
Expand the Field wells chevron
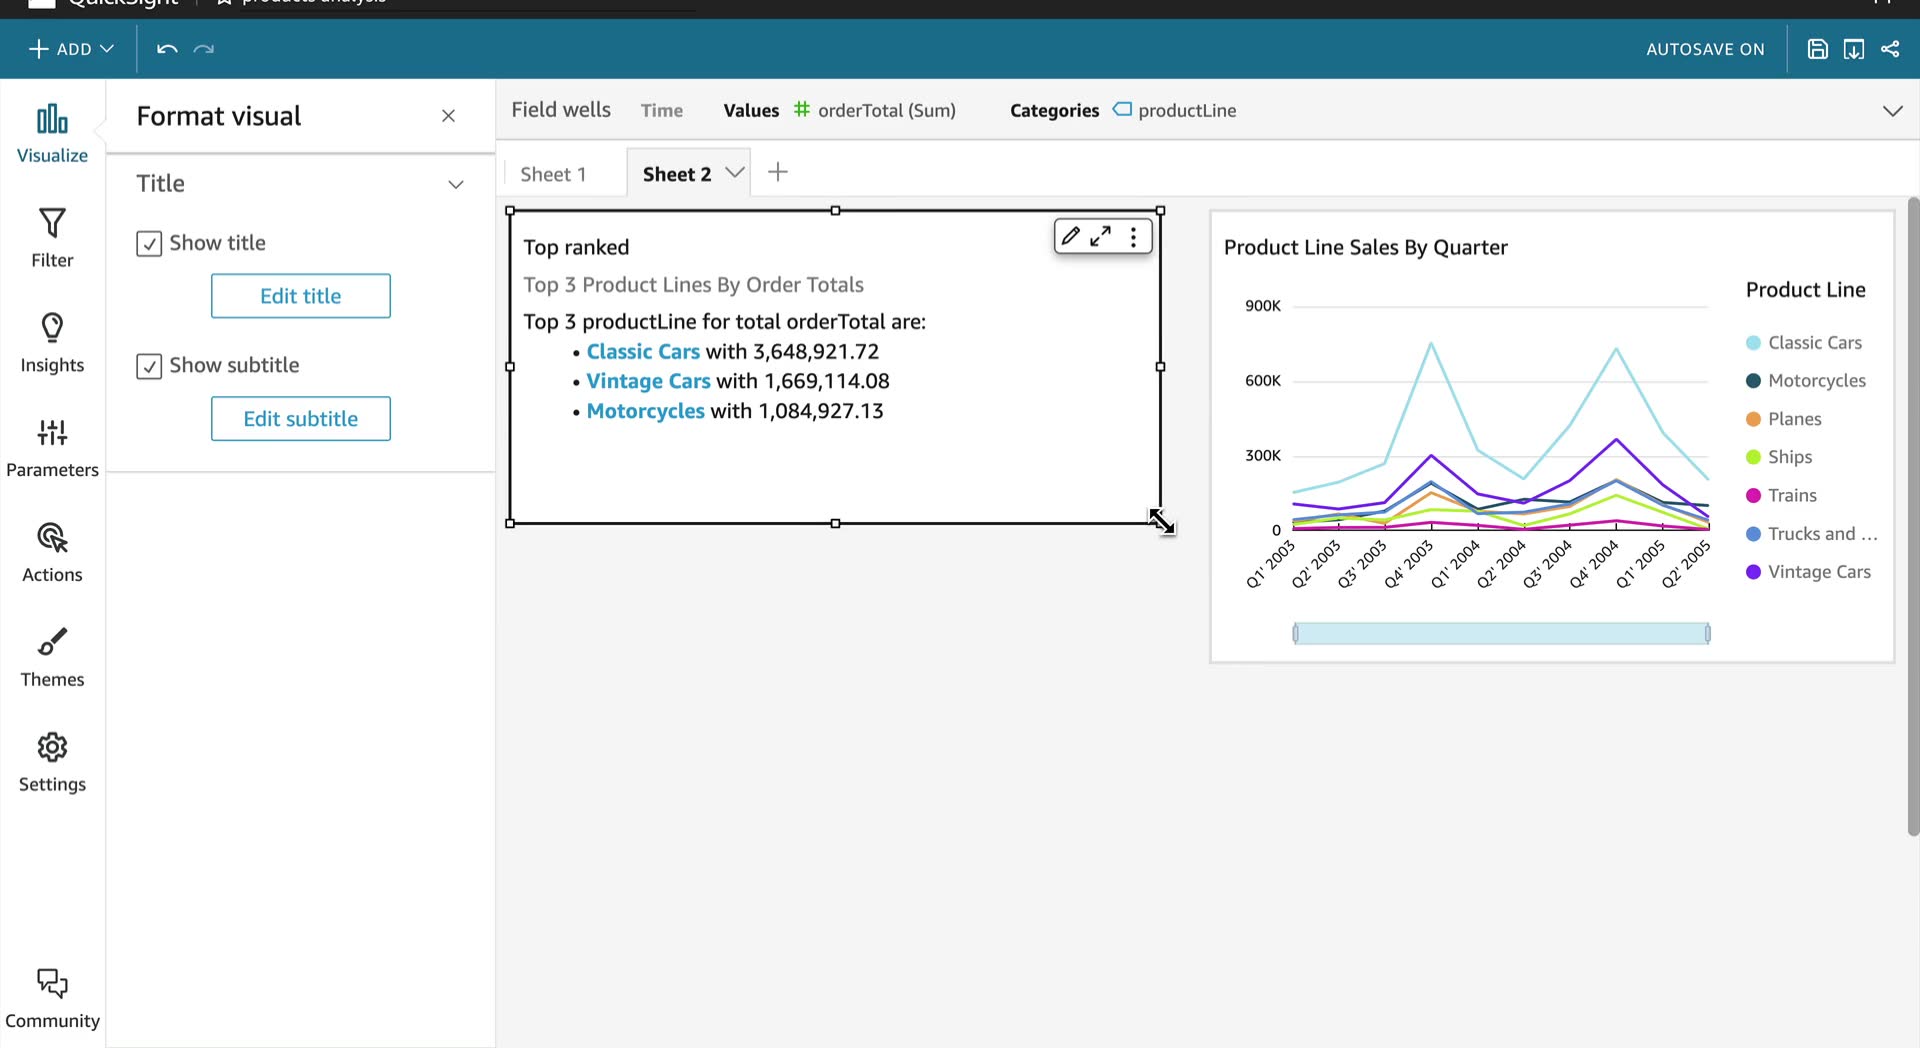[1893, 111]
